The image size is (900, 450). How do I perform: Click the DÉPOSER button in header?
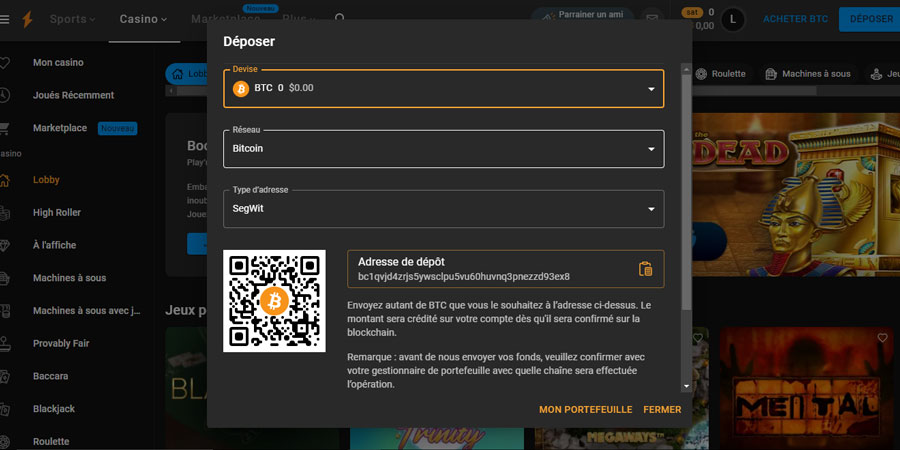(x=871, y=20)
